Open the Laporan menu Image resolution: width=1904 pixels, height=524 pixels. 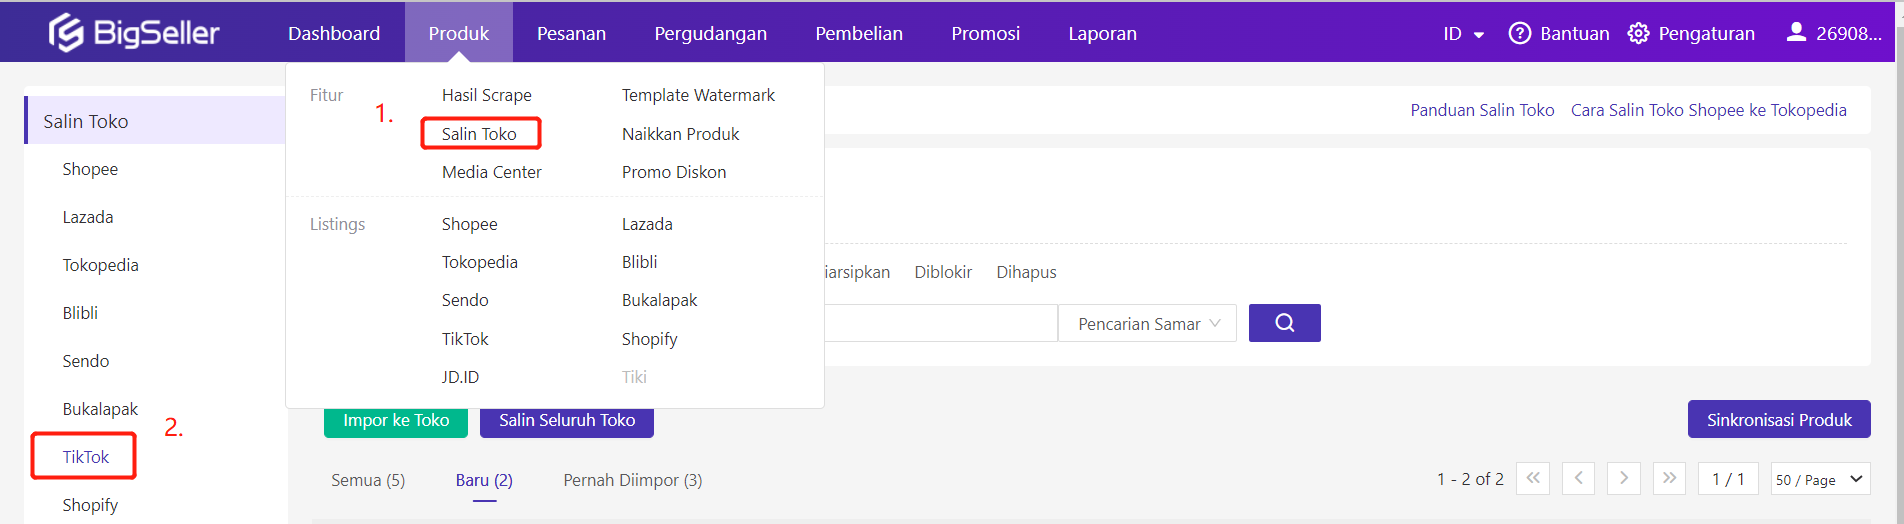pyautogui.click(x=1102, y=33)
